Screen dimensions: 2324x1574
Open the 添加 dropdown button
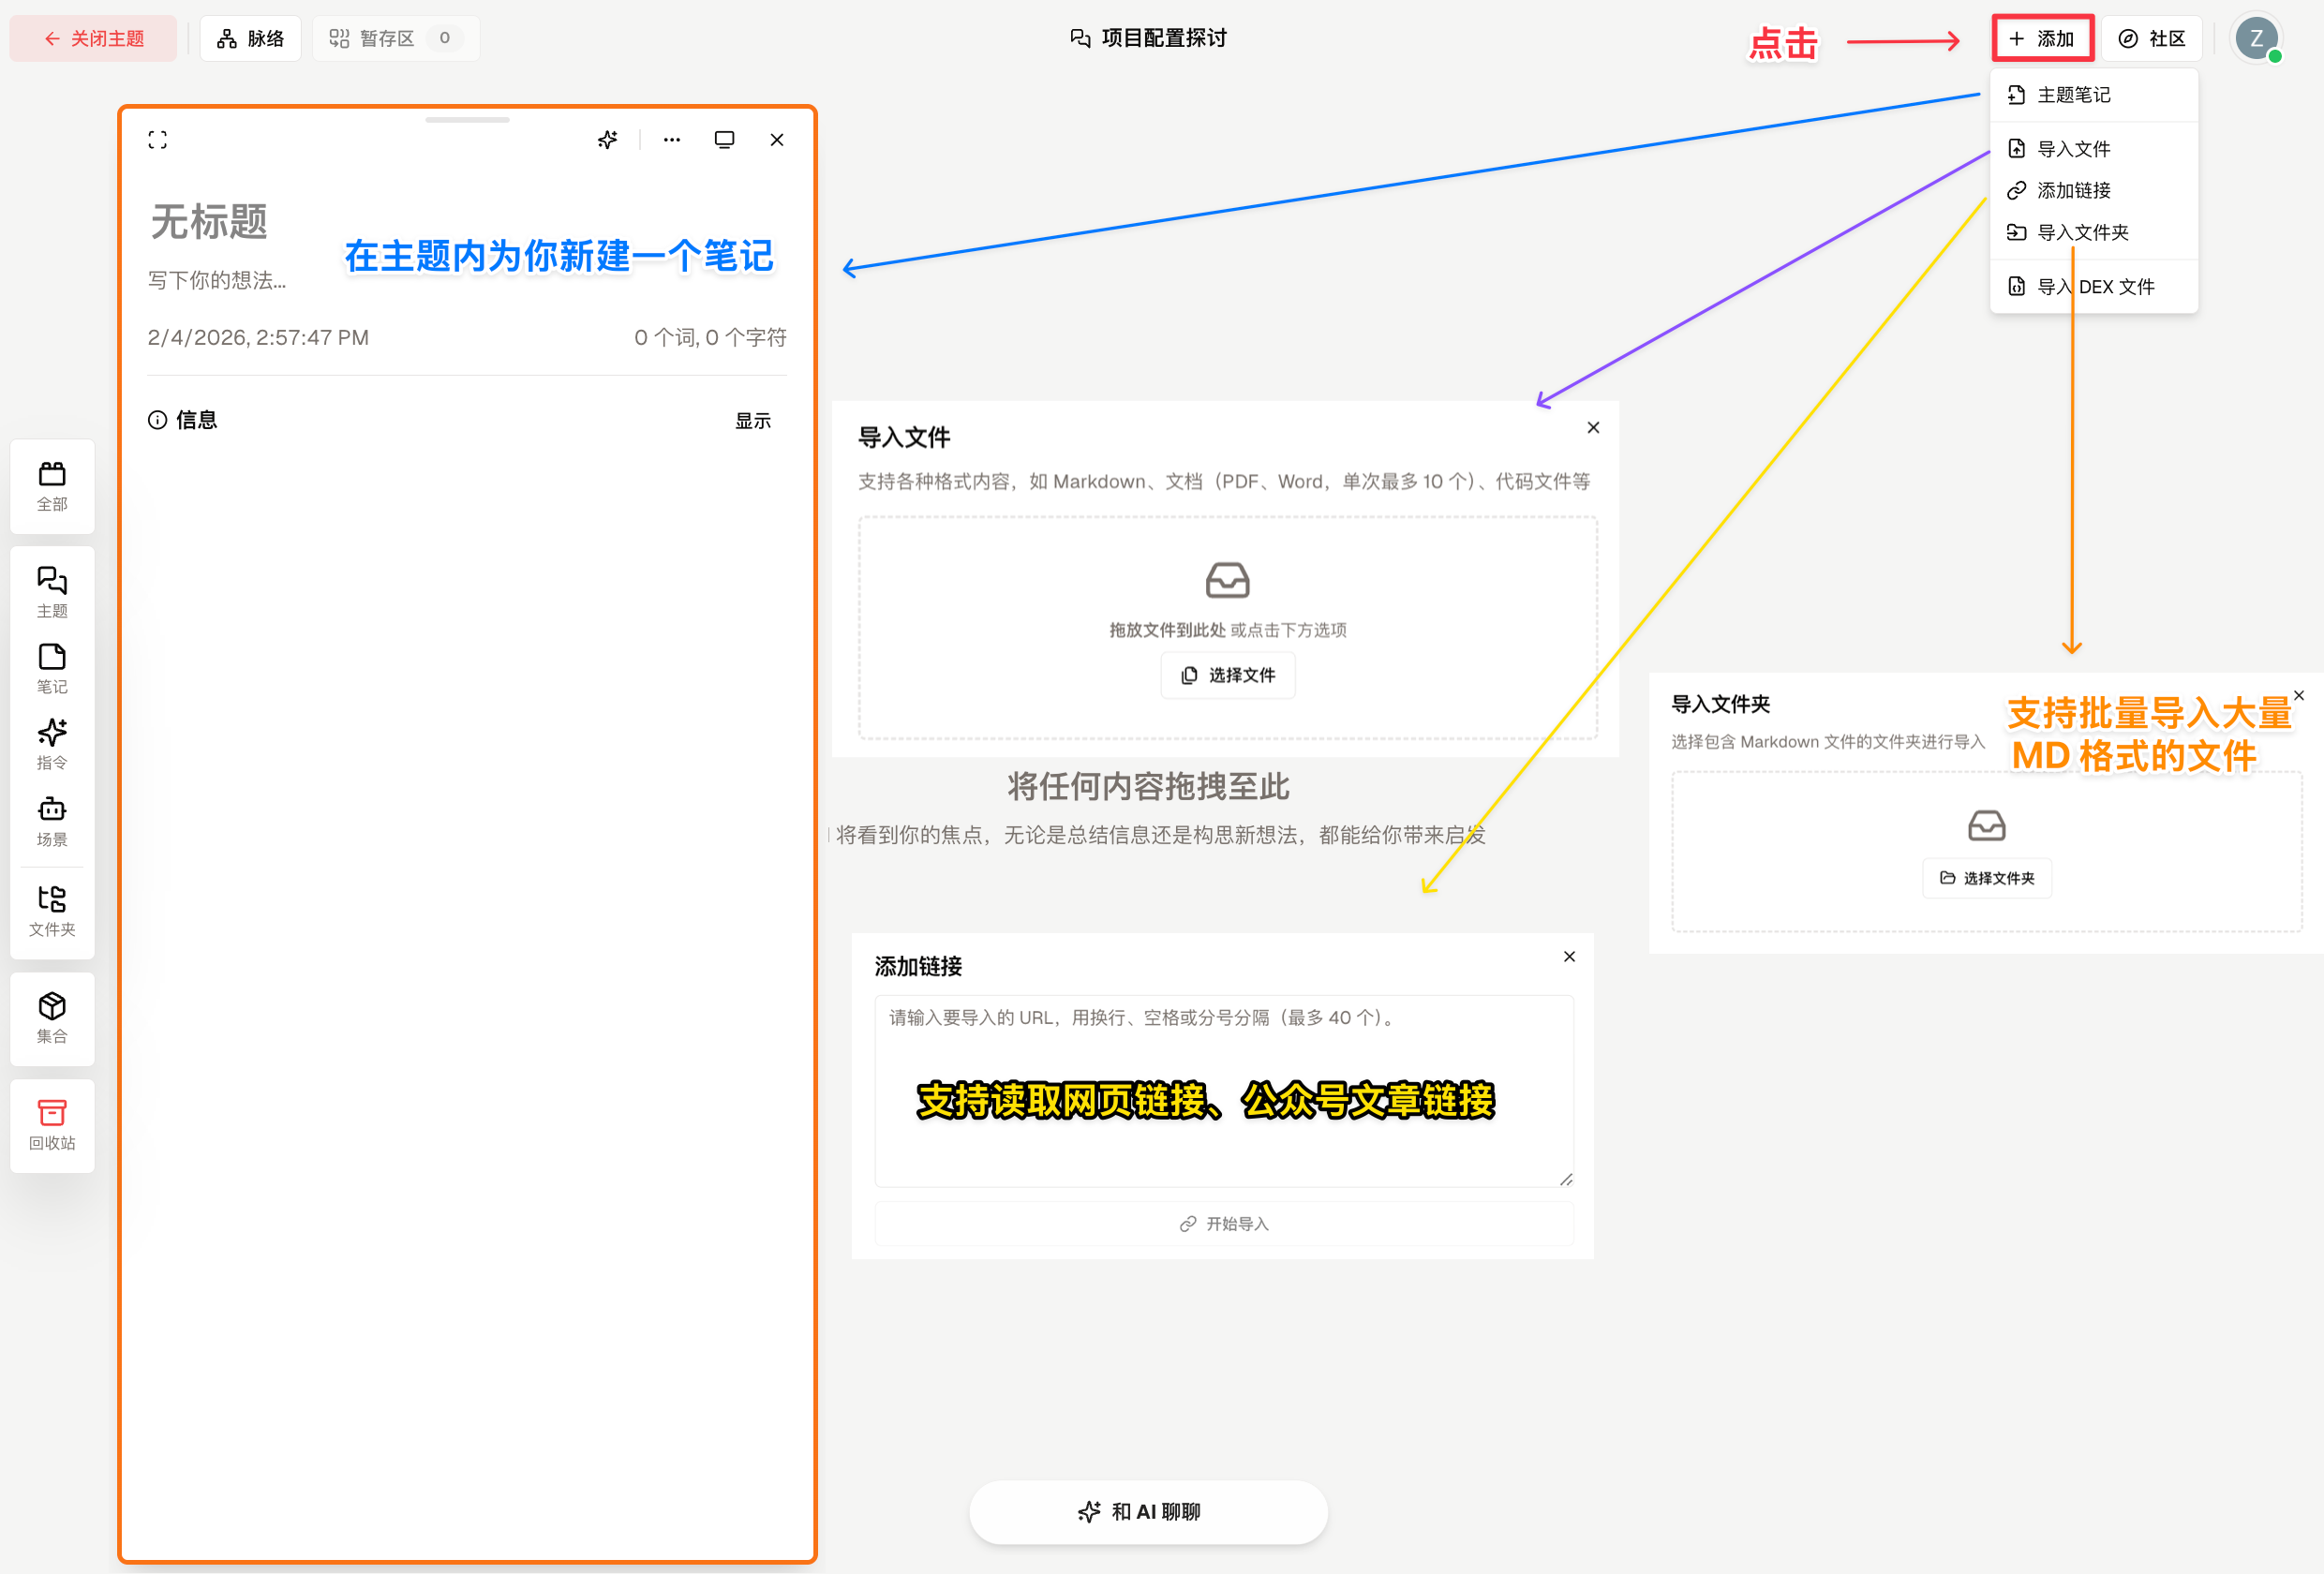[x=2041, y=39]
